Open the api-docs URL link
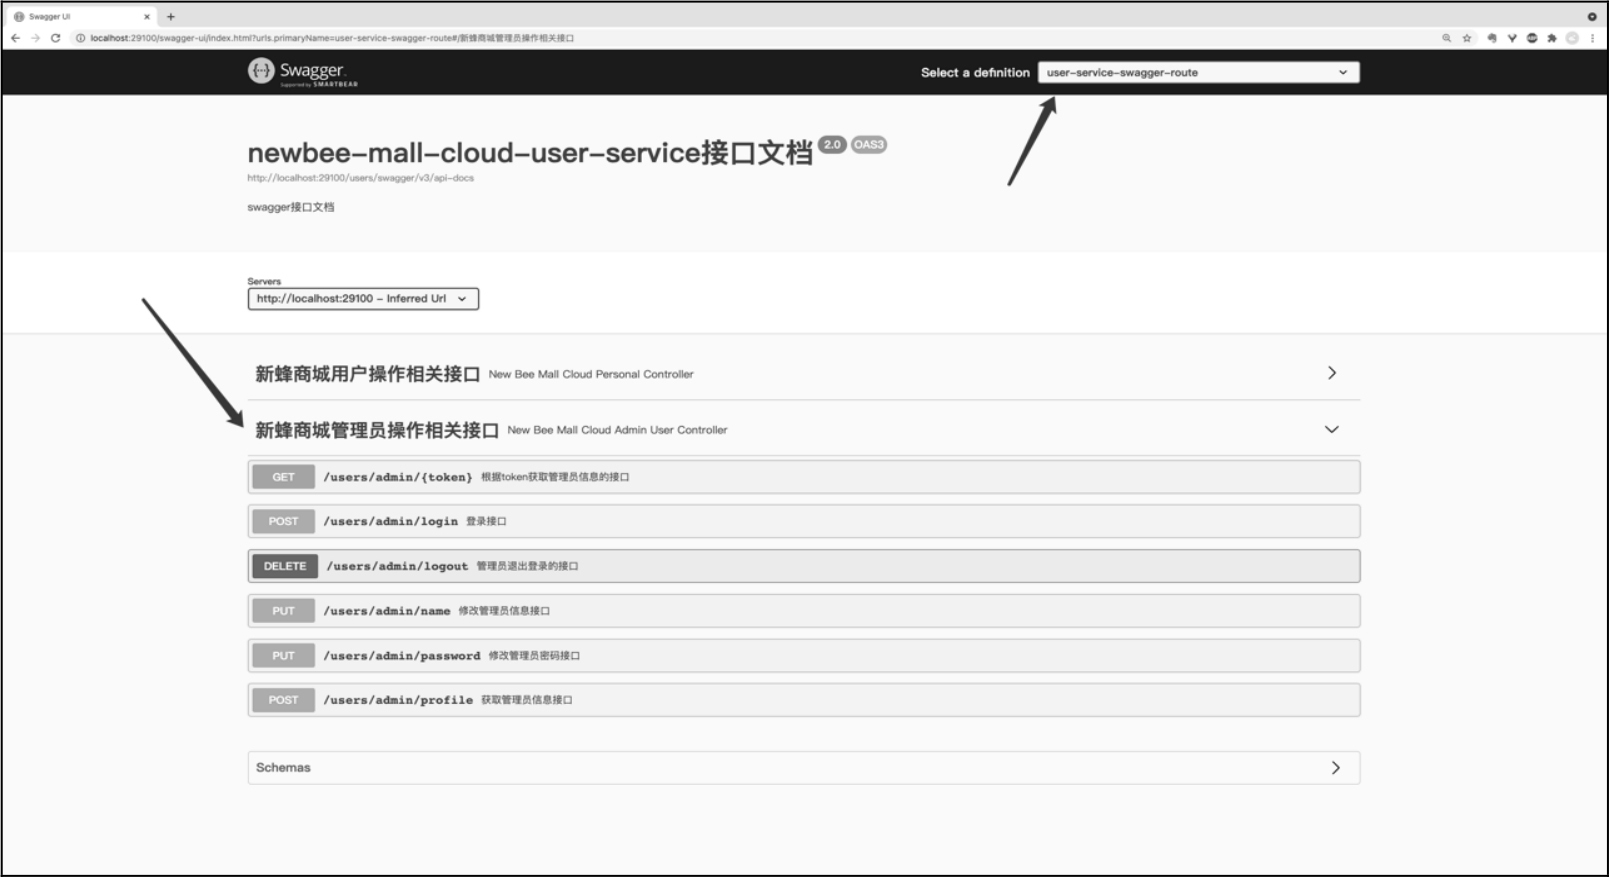The width and height of the screenshot is (1609, 877). coord(361,178)
